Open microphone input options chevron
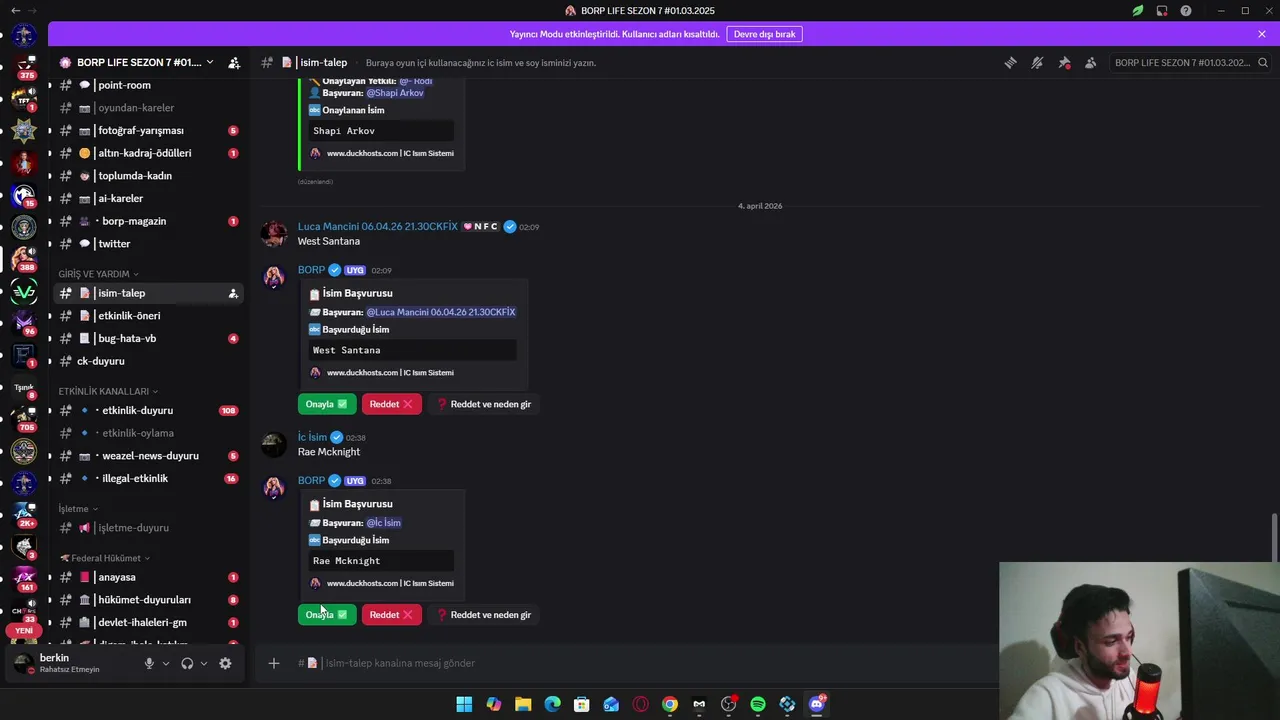Image resolution: width=1280 pixels, height=720 pixels. point(166,663)
